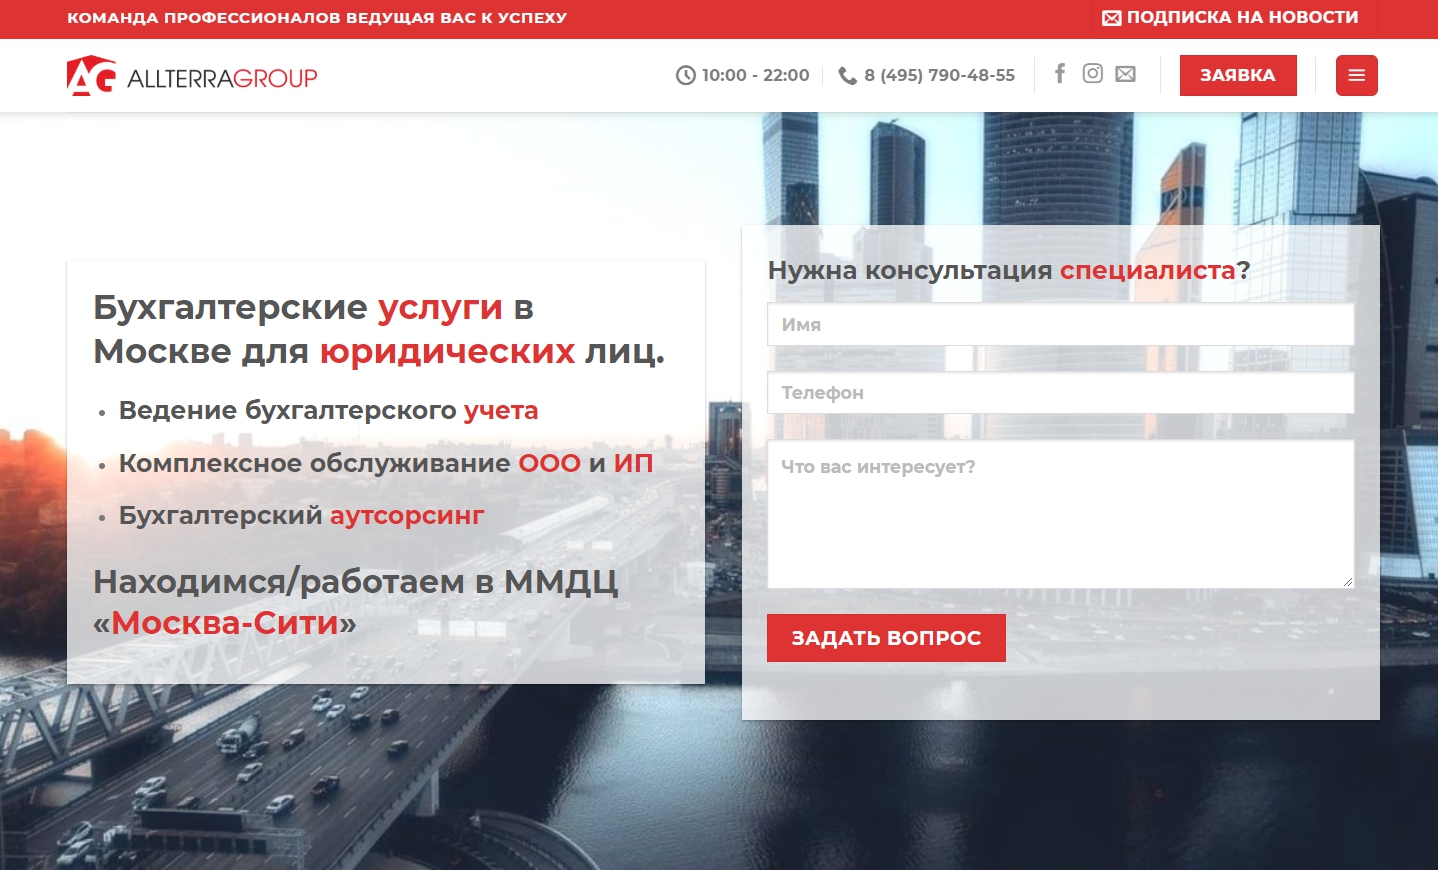Grab the textarea resize handle corner
The height and width of the screenshot is (874, 1438).
click(x=1348, y=582)
